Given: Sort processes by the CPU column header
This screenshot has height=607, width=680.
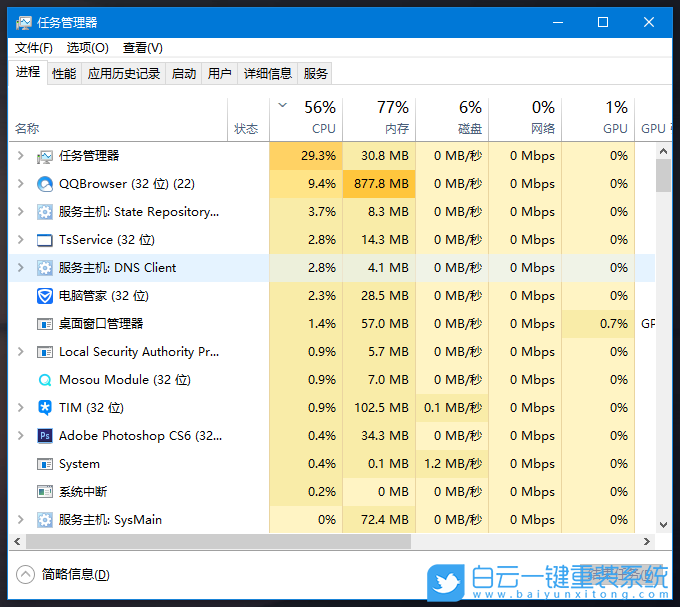Looking at the screenshot, I should pyautogui.click(x=306, y=119).
